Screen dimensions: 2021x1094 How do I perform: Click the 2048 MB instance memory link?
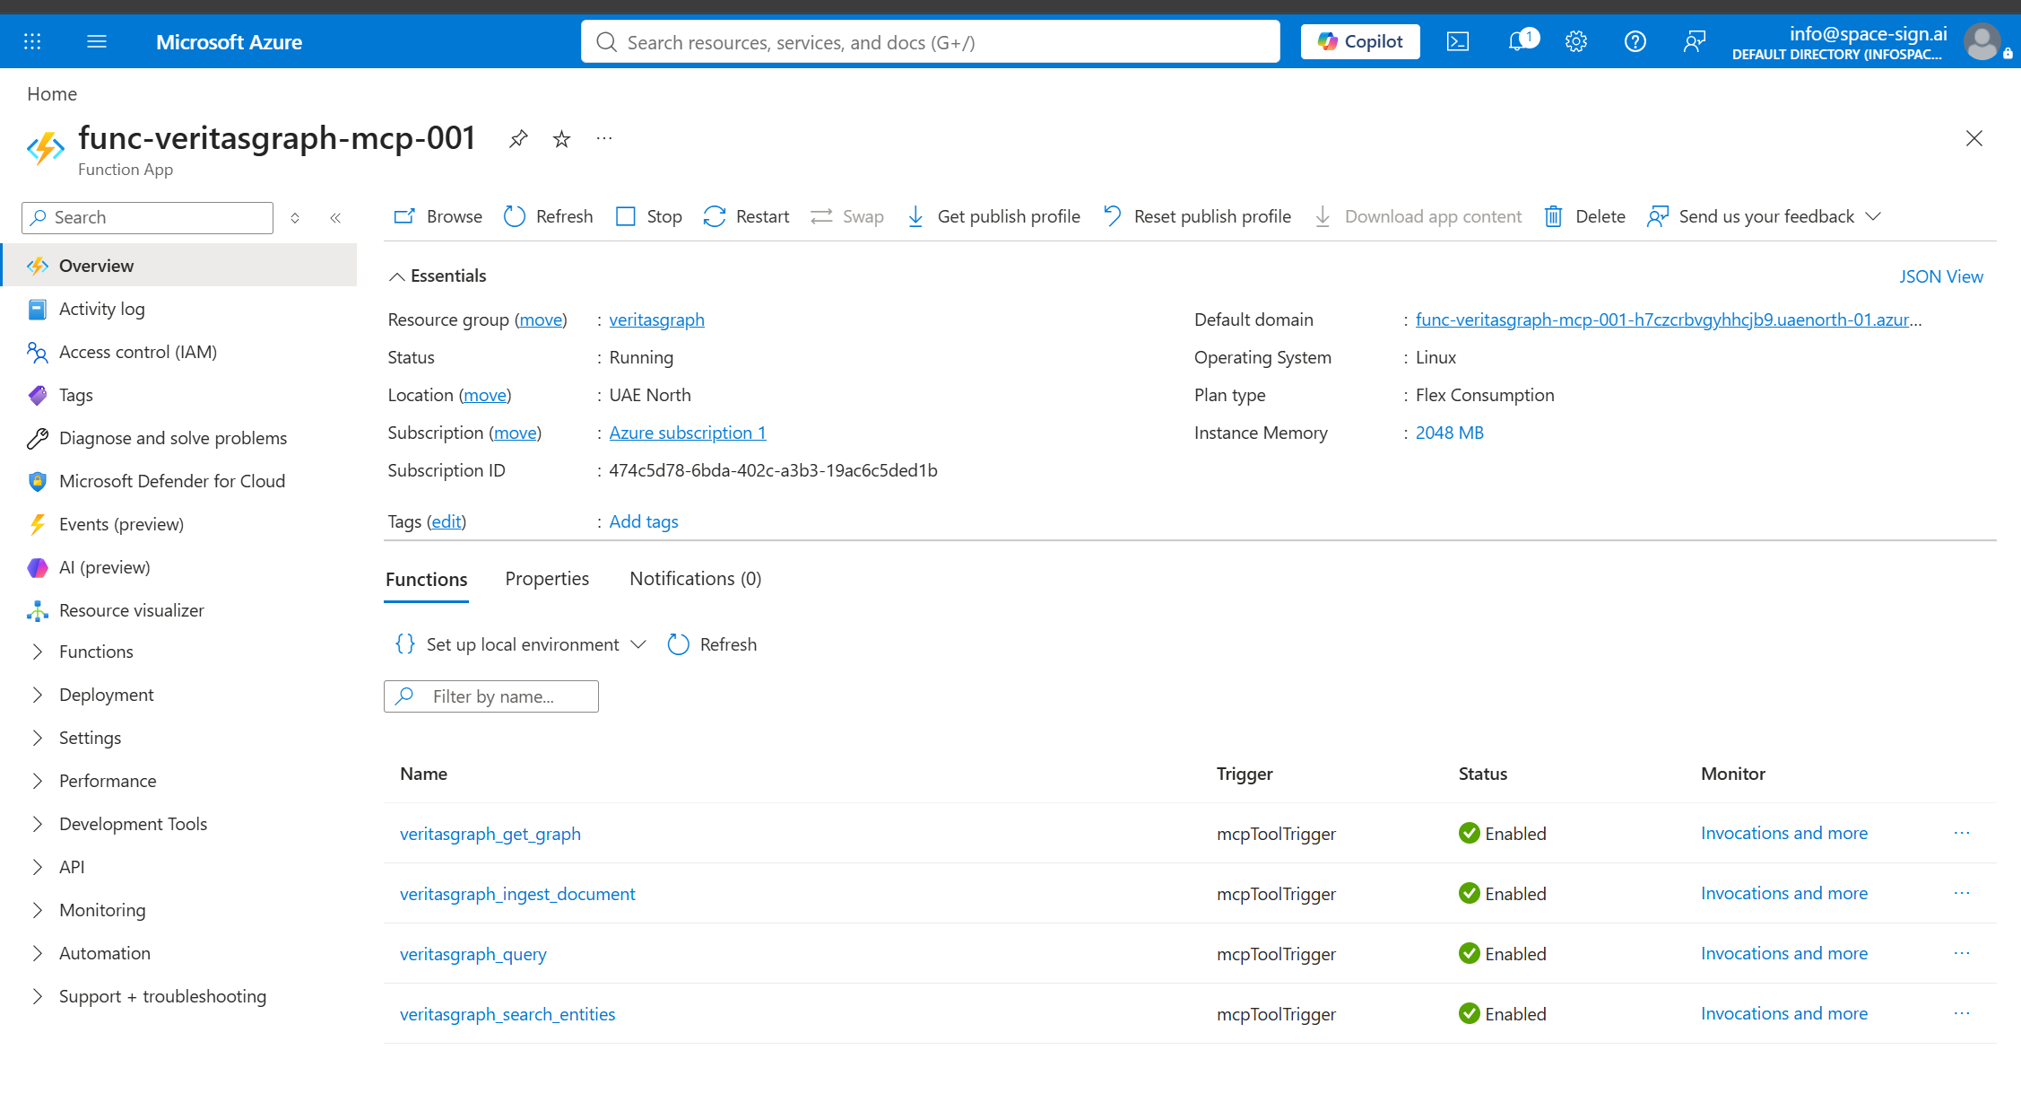click(1449, 433)
